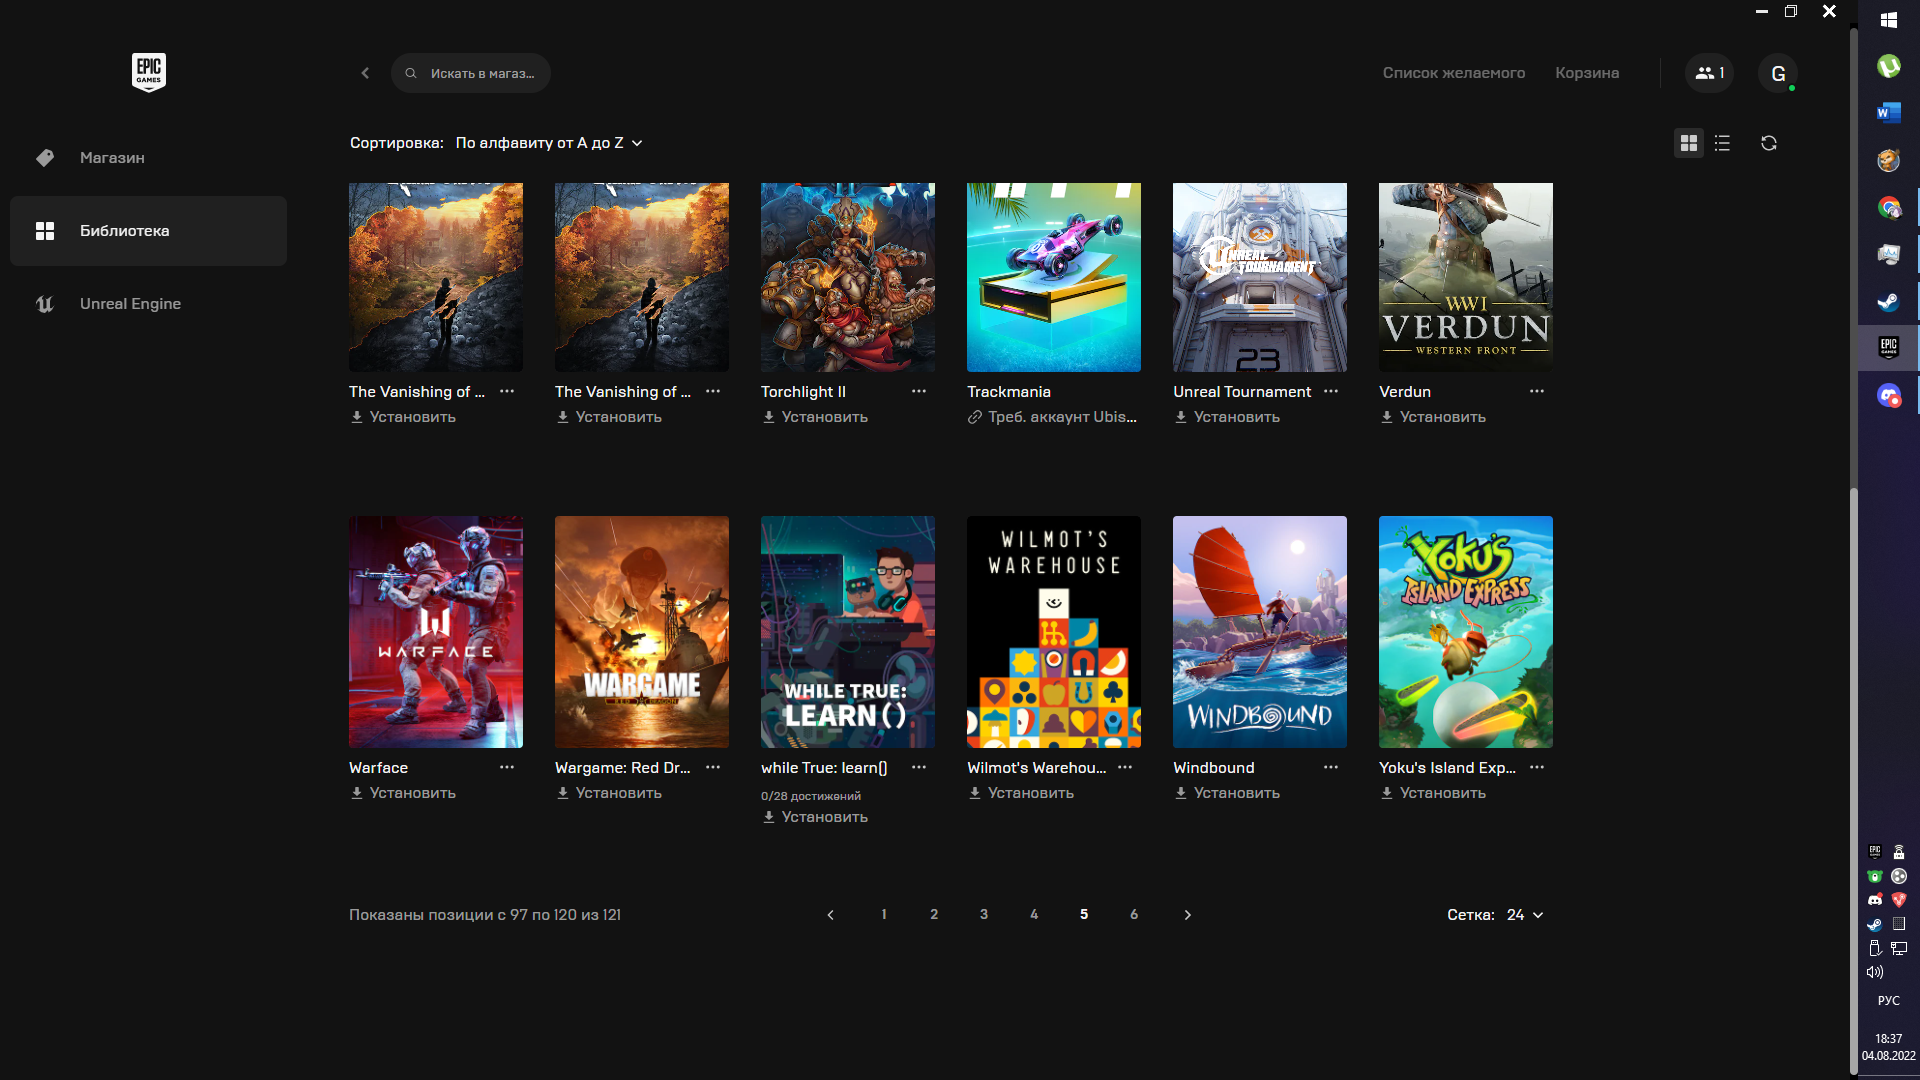Open the Store section in sidebar

click(x=148, y=158)
